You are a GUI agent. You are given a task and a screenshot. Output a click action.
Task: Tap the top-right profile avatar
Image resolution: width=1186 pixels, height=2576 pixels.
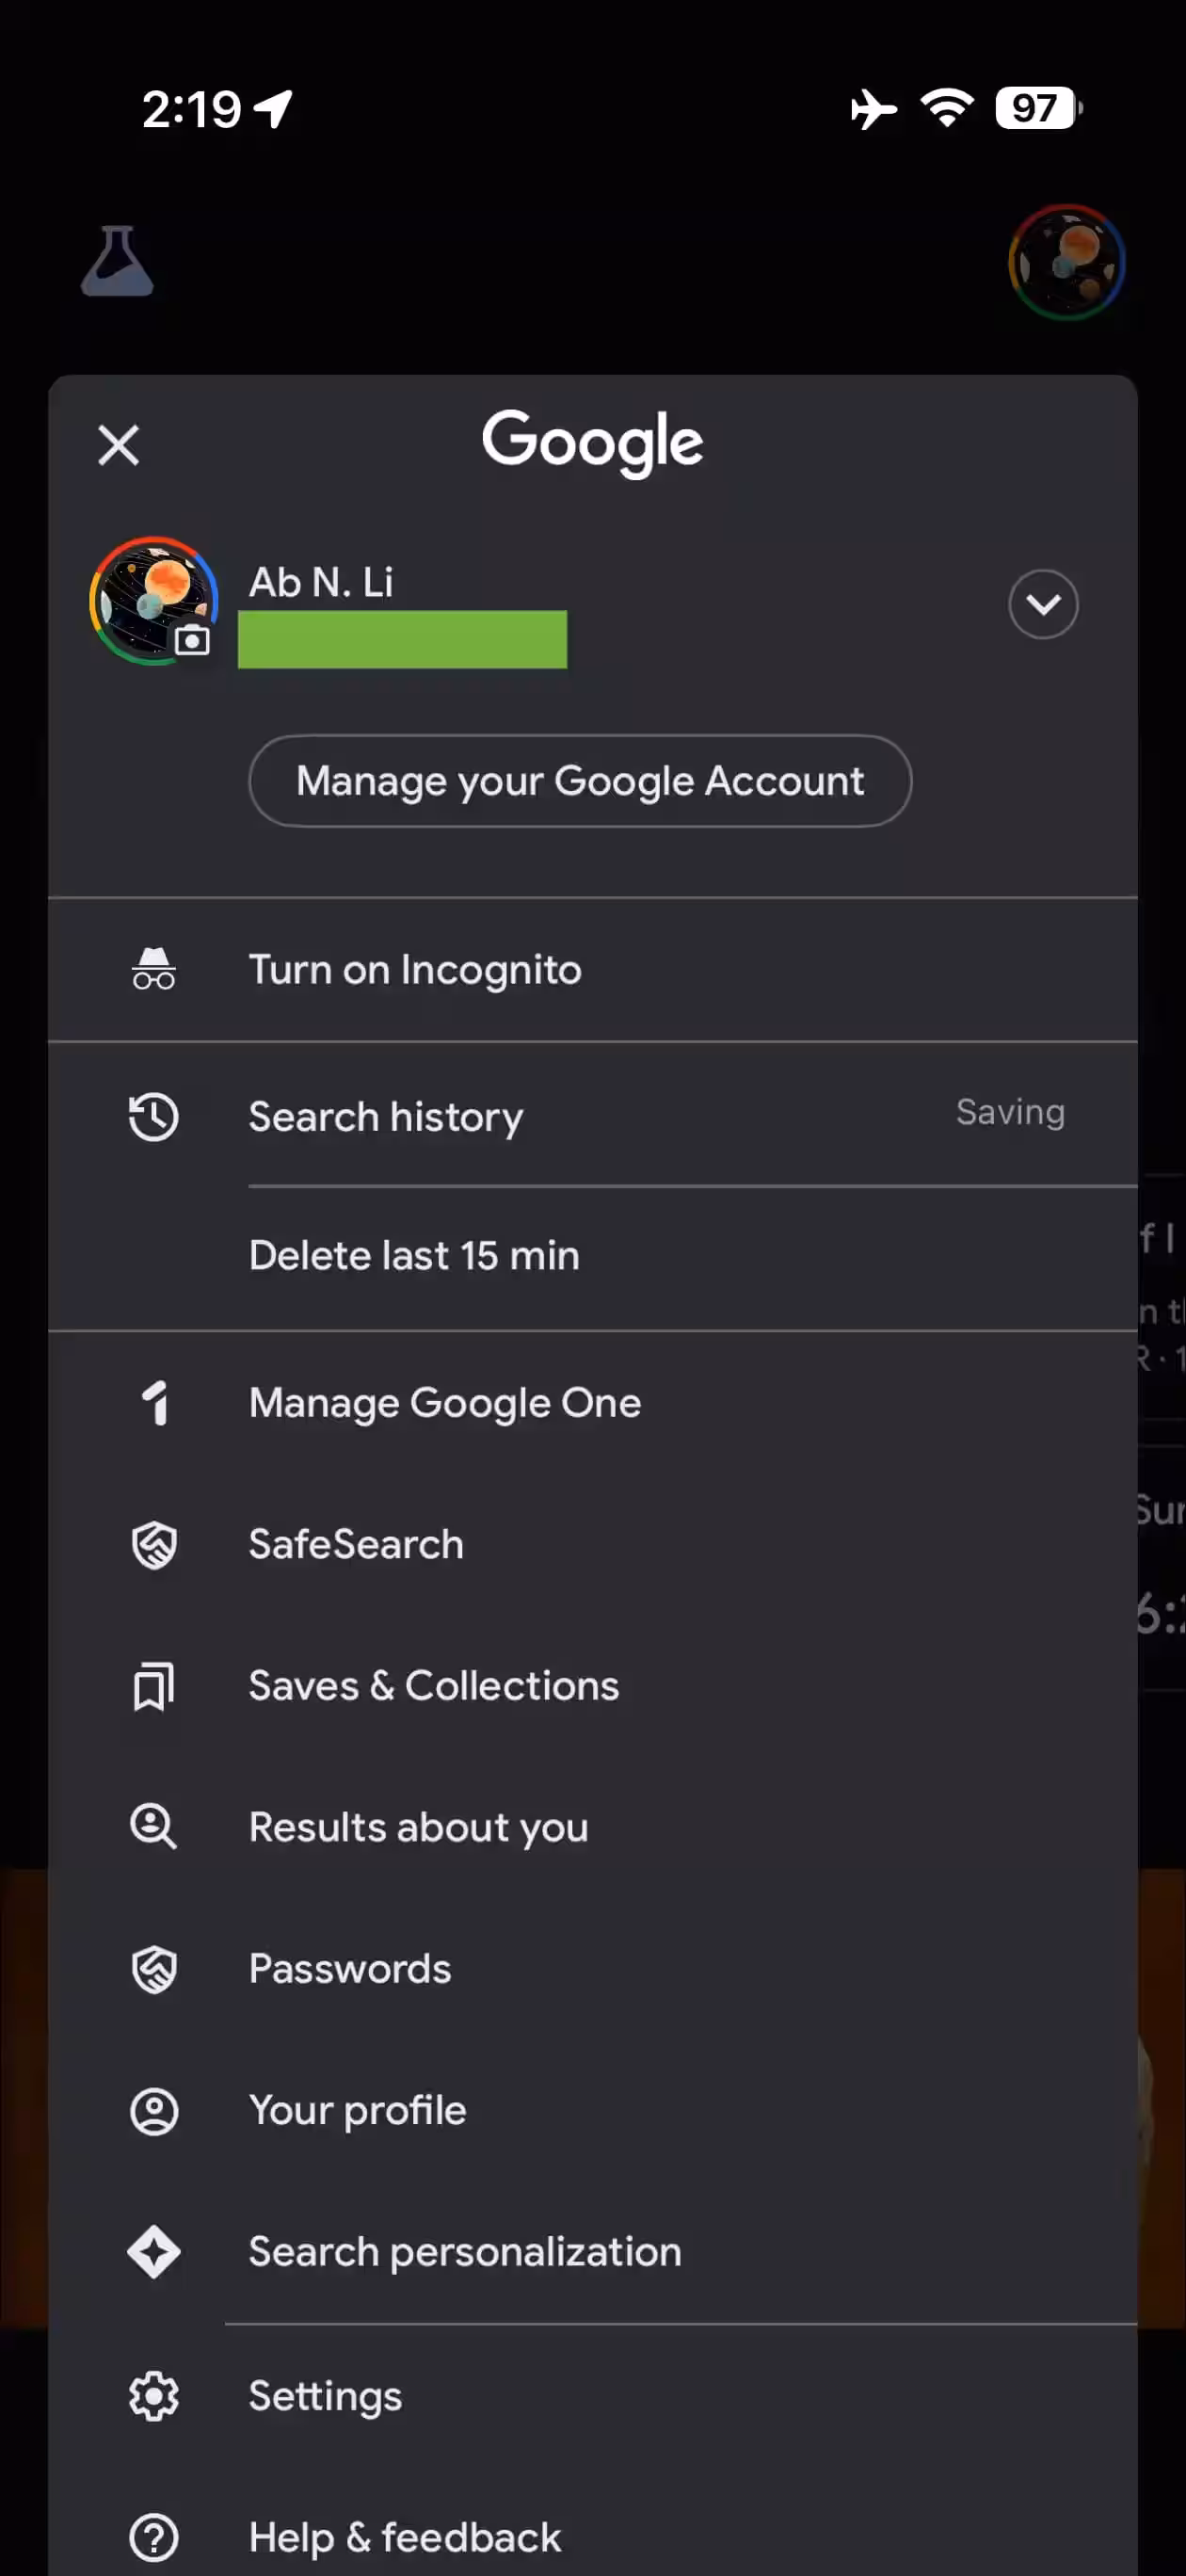coord(1066,262)
